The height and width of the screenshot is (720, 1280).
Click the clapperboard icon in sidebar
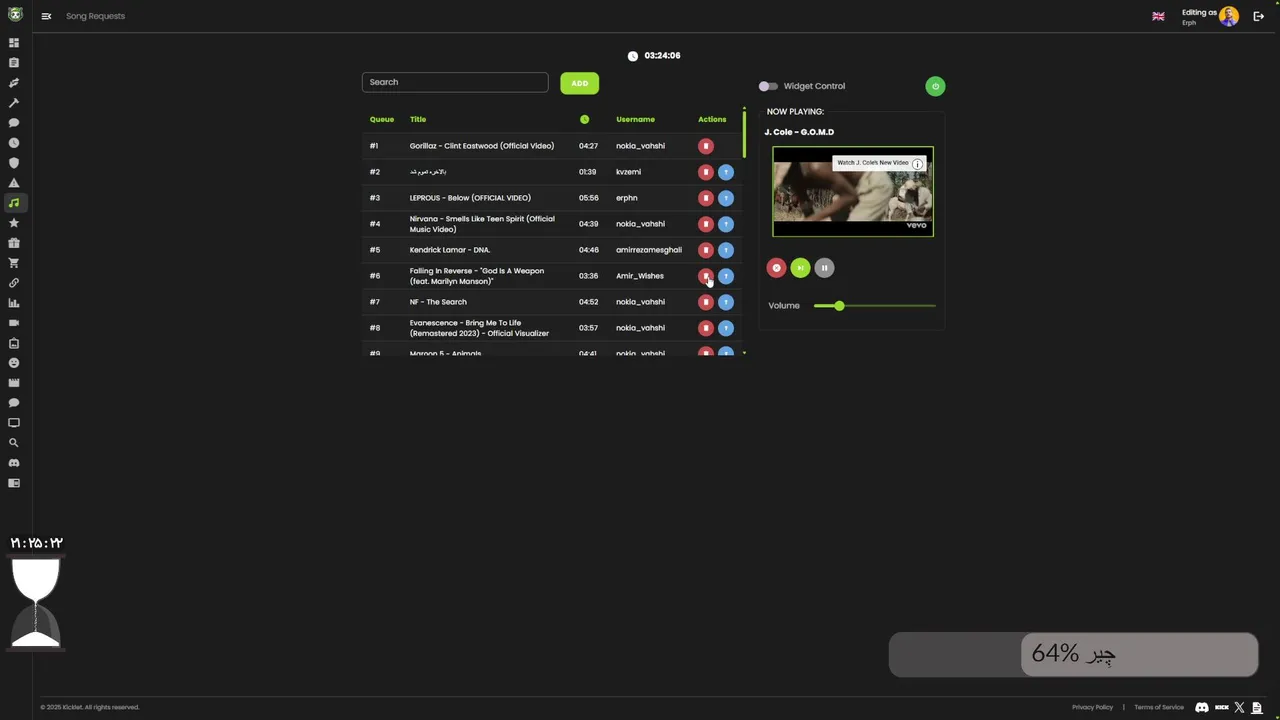[14, 383]
